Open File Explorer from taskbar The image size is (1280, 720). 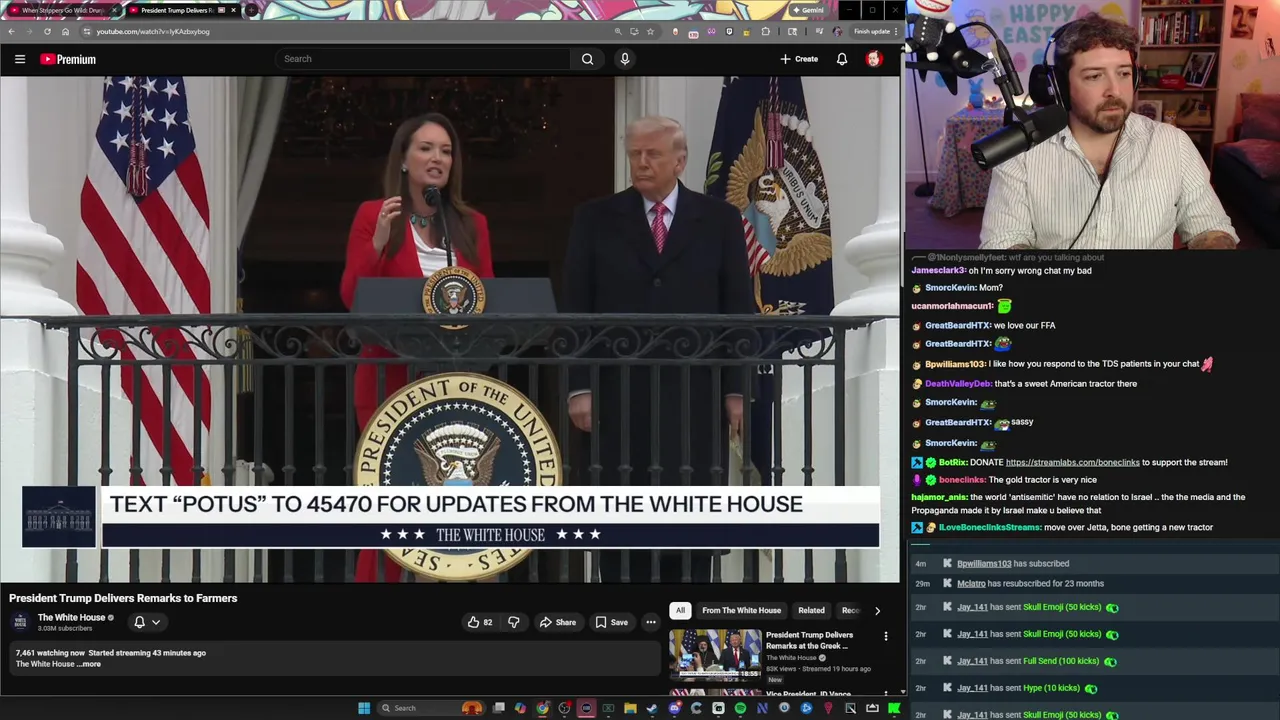tap(630, 708)
